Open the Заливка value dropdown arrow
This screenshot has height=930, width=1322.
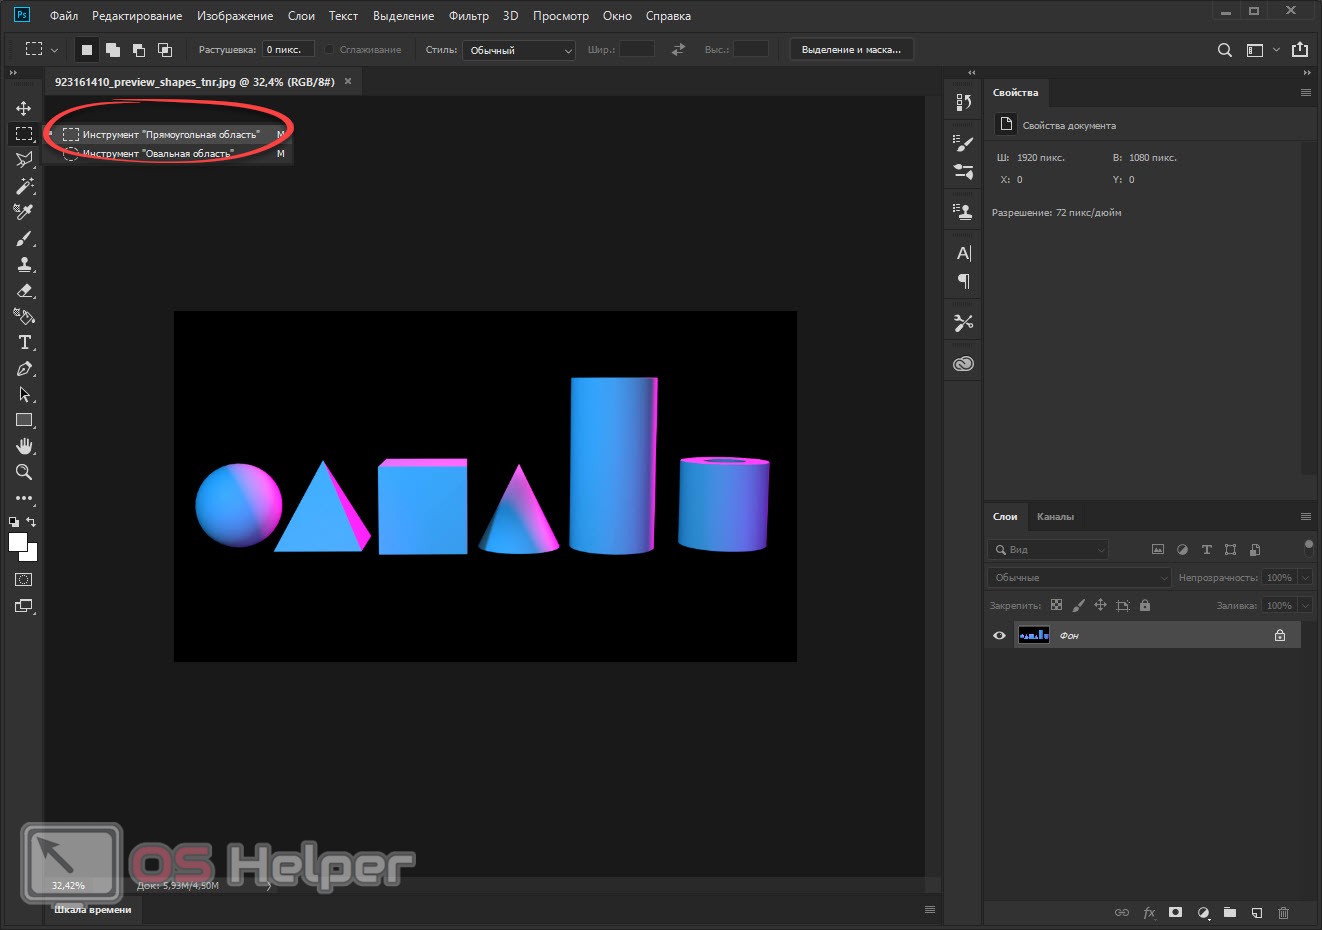point(1305,606)
